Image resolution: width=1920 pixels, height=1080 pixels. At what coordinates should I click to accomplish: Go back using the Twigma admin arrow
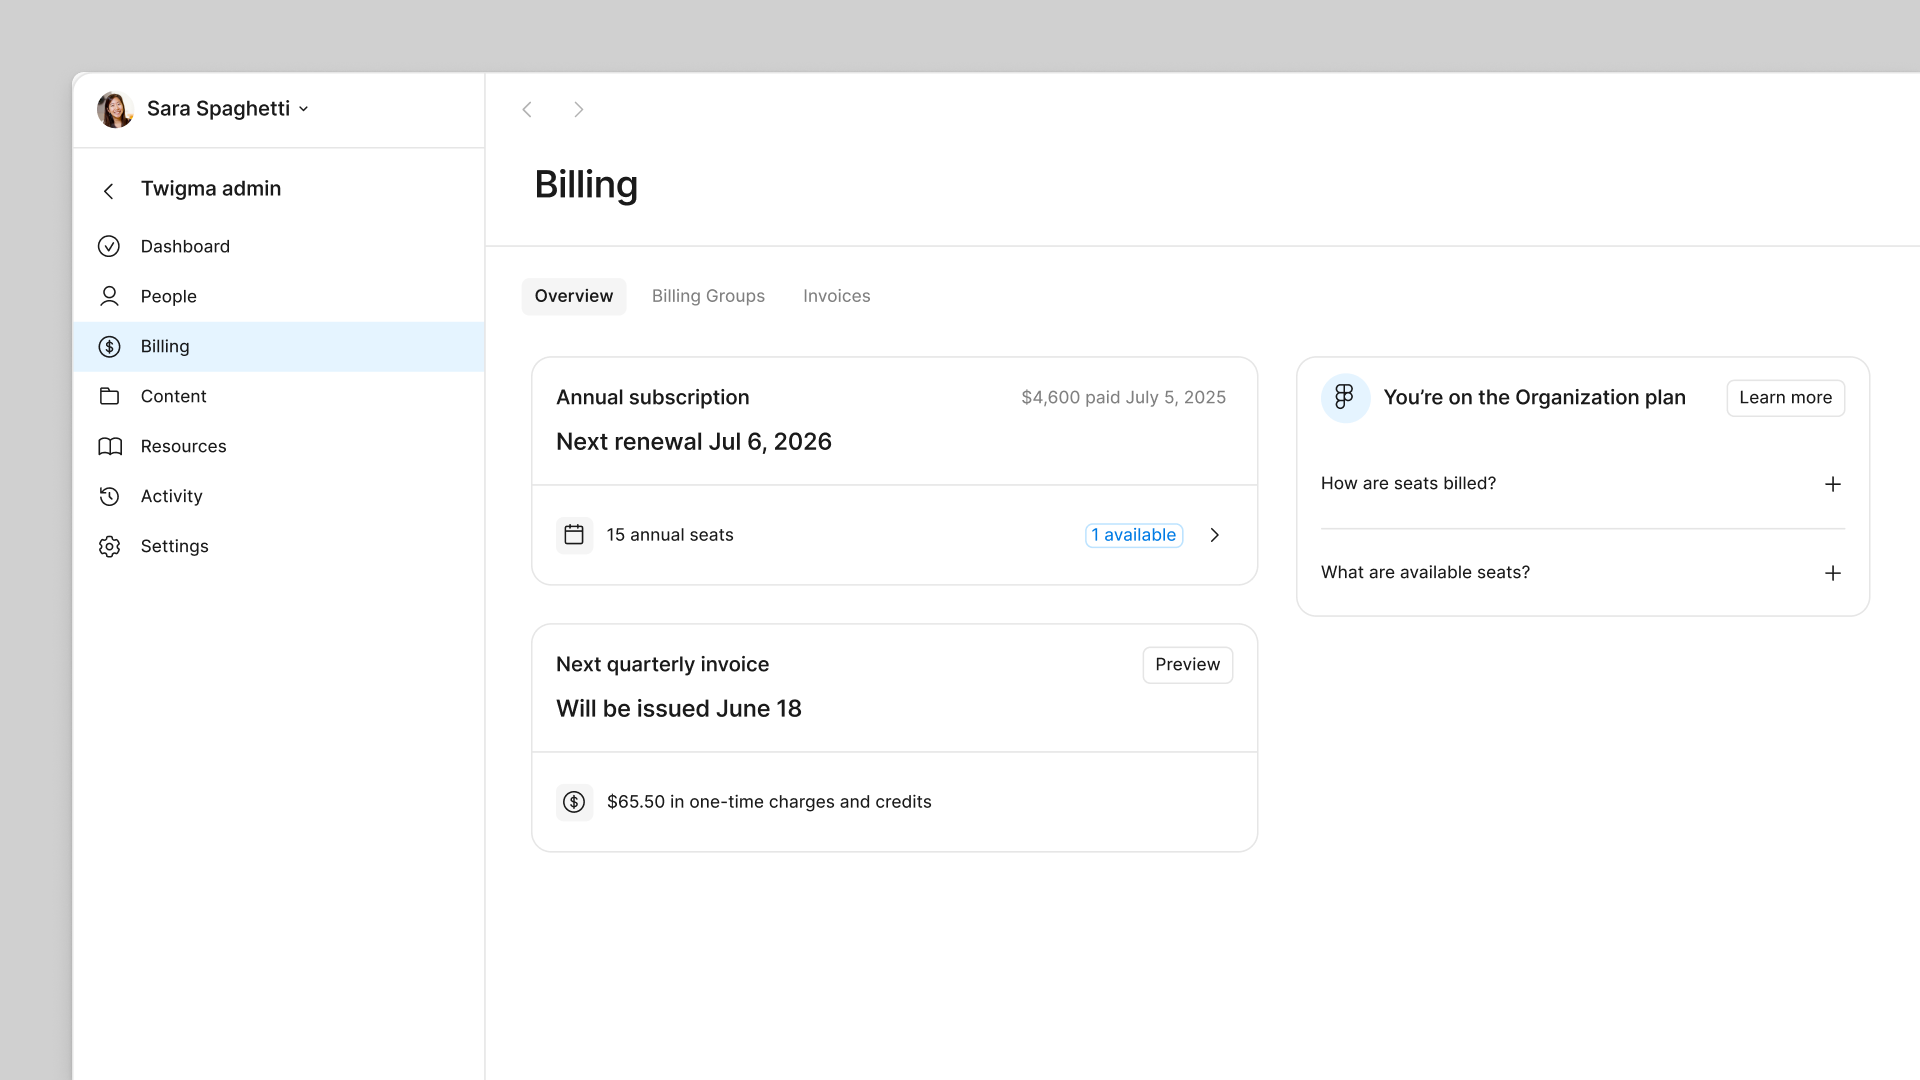(x=109, y=190)
